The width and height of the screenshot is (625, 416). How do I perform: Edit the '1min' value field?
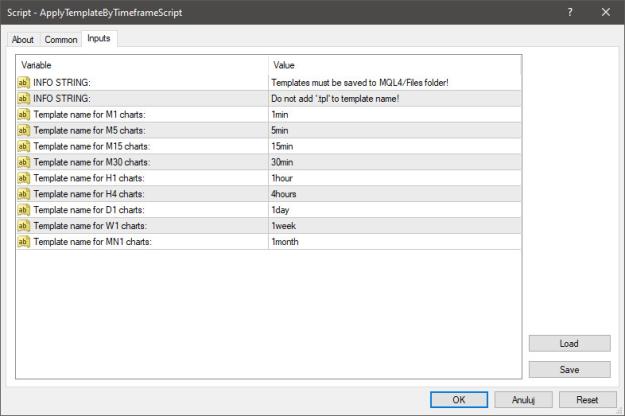point(395,114)
